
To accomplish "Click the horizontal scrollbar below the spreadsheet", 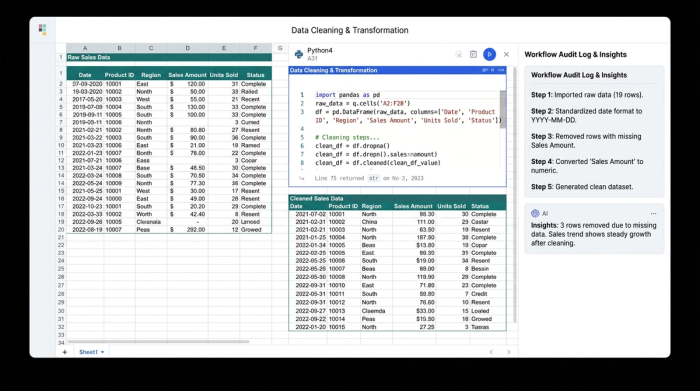I will tap(158, 341).
